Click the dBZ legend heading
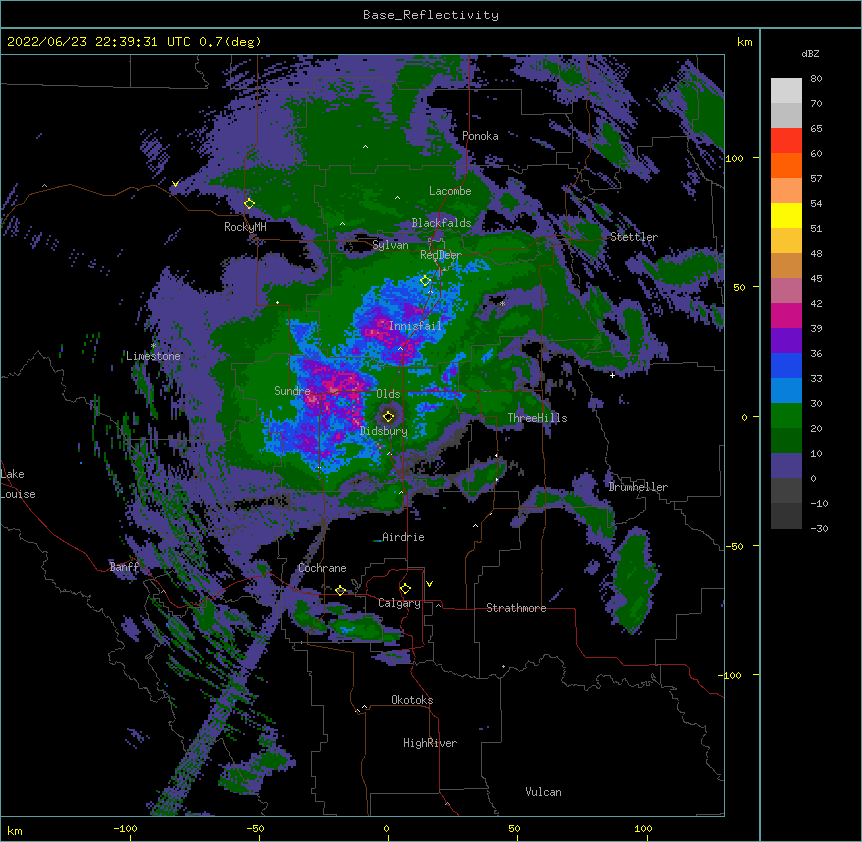Viewport: 862px width, 842px height. coord(810,54)
